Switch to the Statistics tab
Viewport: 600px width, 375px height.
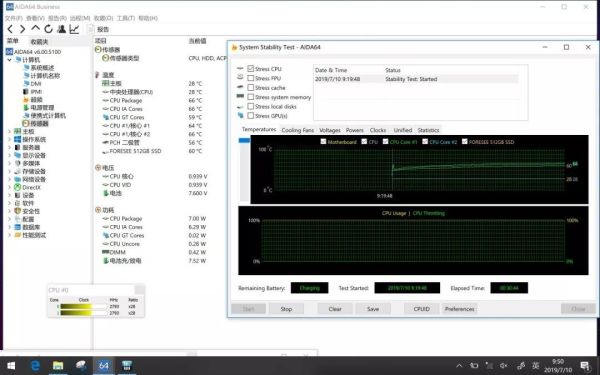[x=429, y=130]
